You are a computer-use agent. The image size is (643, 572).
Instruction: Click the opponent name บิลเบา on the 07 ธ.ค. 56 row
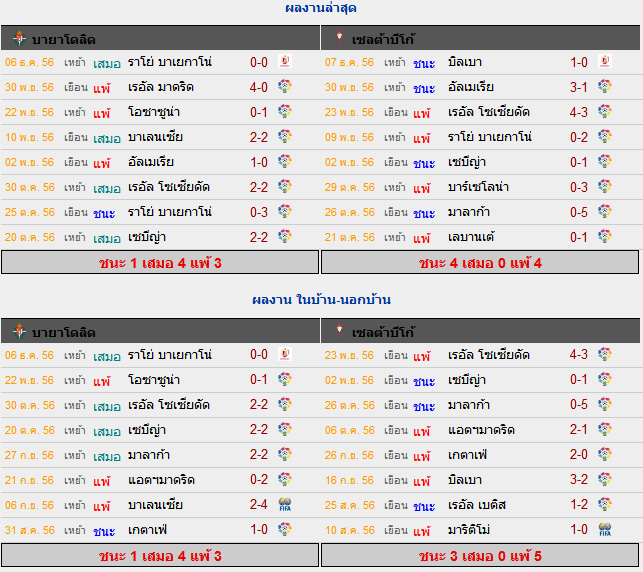[x=465, y=62]
